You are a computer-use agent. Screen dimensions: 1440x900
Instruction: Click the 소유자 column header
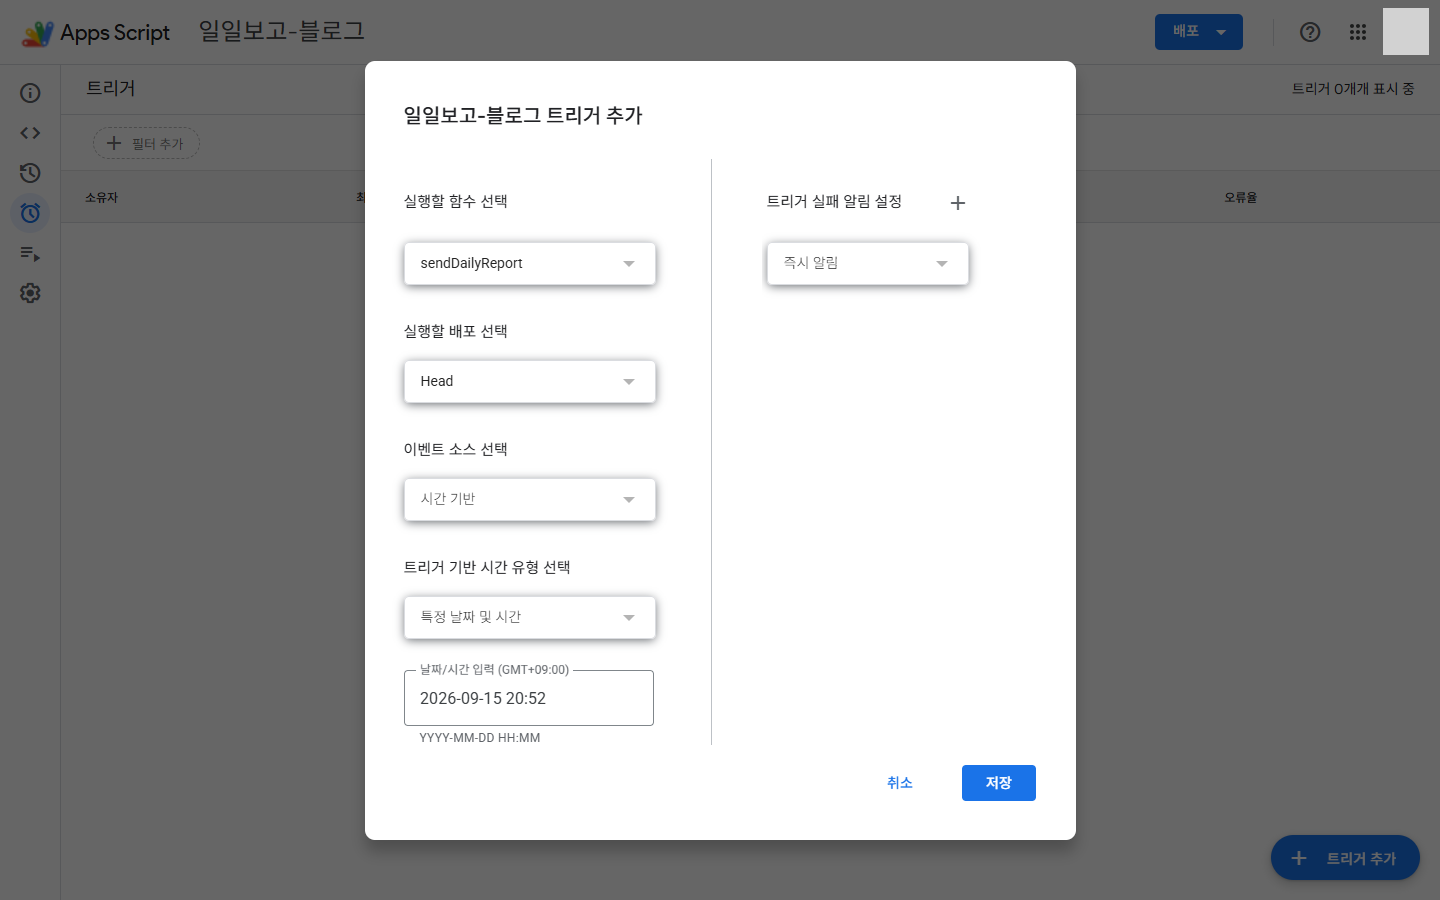tap(102, 198)
